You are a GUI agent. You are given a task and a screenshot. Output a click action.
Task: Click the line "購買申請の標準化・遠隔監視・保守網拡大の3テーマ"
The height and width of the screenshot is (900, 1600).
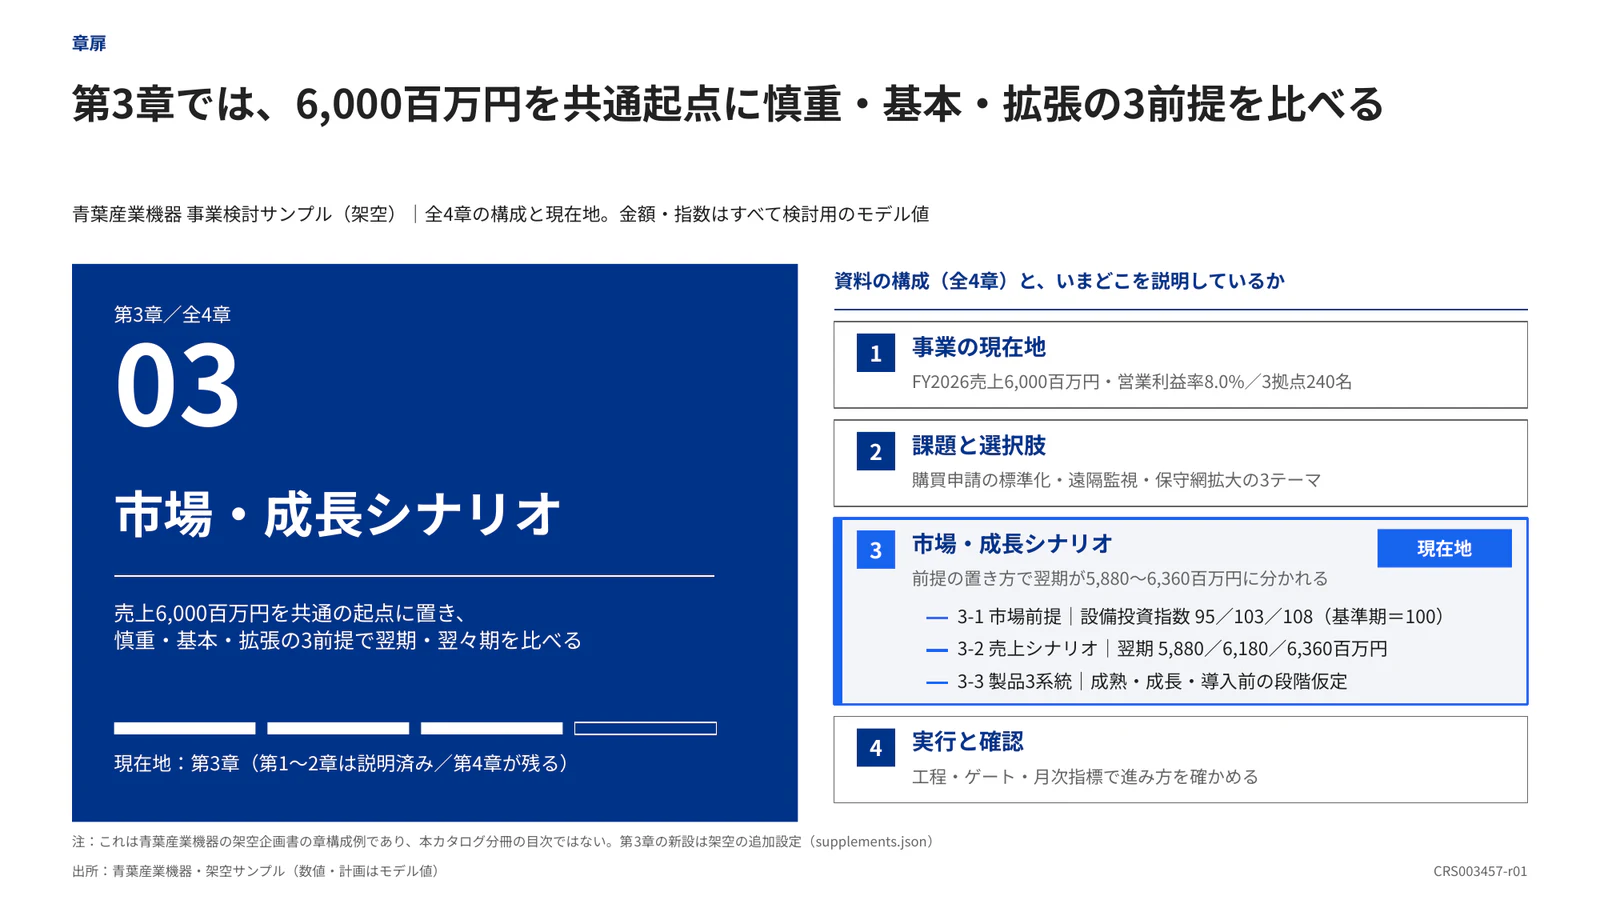pyautogui.click(x=1117, y=480)
